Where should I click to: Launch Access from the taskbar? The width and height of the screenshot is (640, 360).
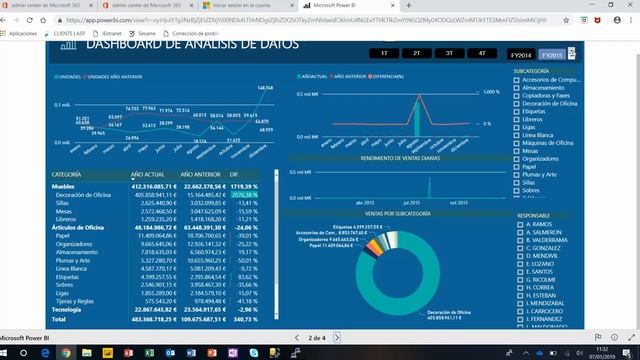point(128,353)
